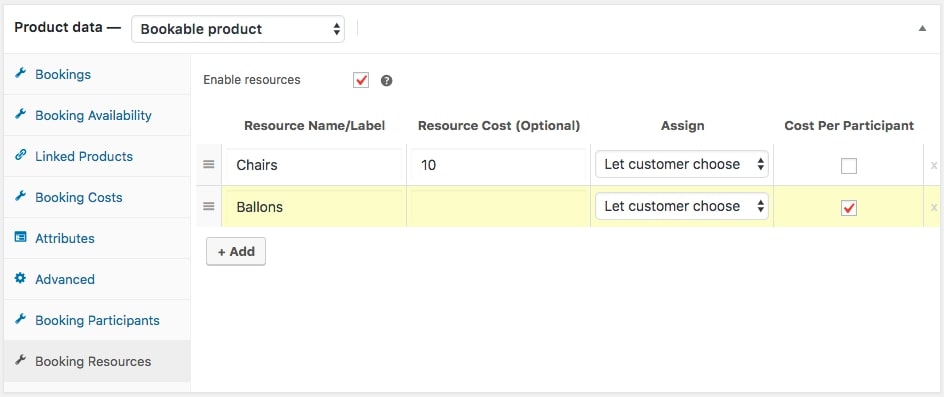Viewport: 944px width, 397px height.
Task: Click the gear icon beside Advanced
Action: 20,278
